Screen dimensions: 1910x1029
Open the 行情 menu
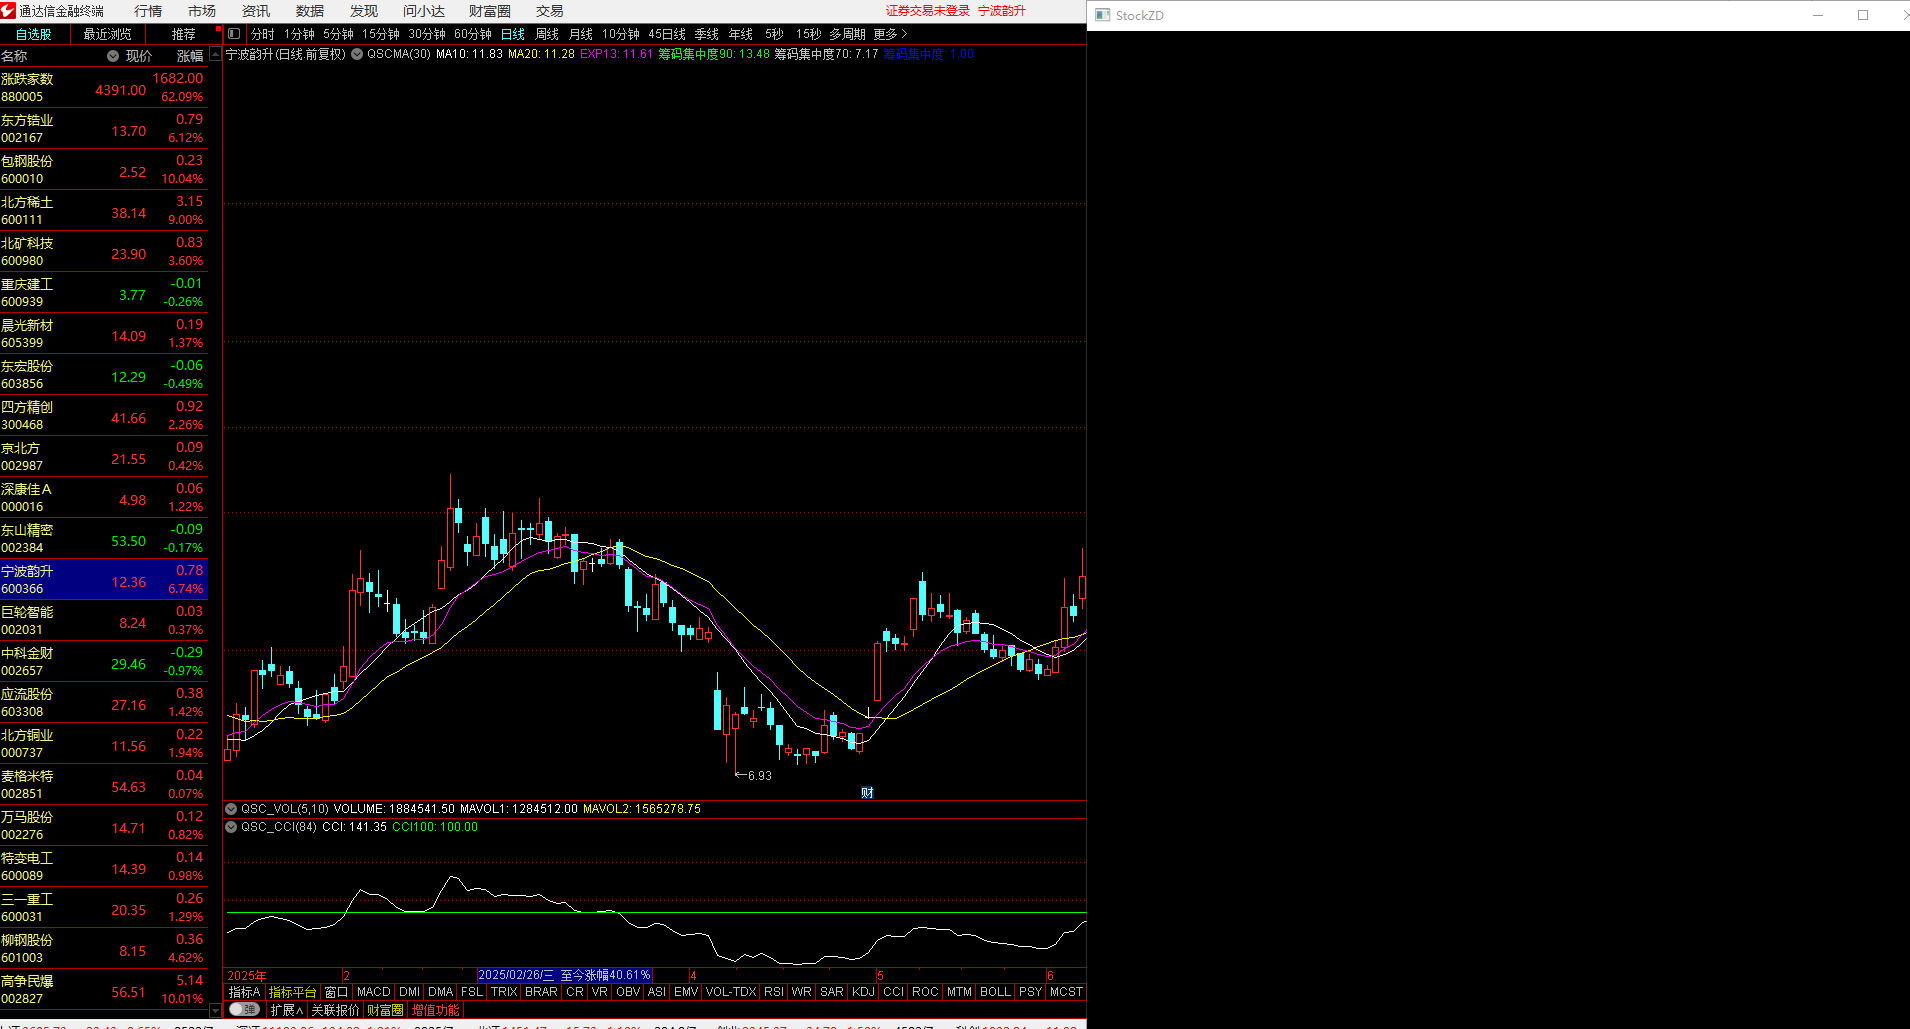click(x=148, y=11)
